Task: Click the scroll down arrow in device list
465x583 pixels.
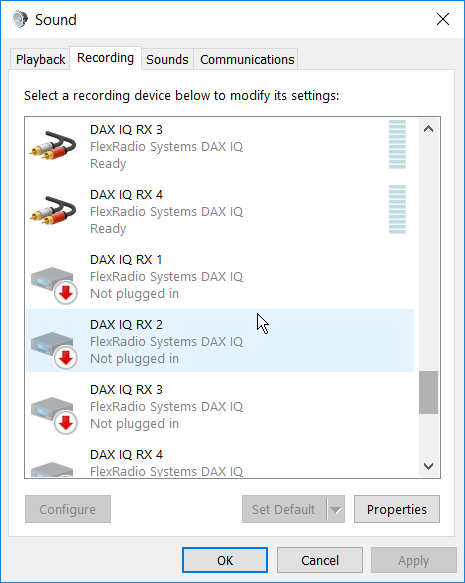Action: tap(429, 466)
